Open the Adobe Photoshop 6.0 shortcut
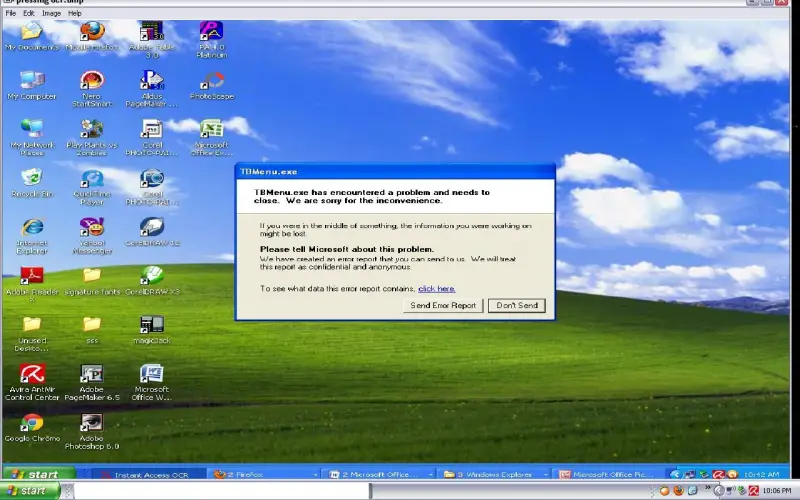This screenshot has width=800, height=500. [92, 432]
